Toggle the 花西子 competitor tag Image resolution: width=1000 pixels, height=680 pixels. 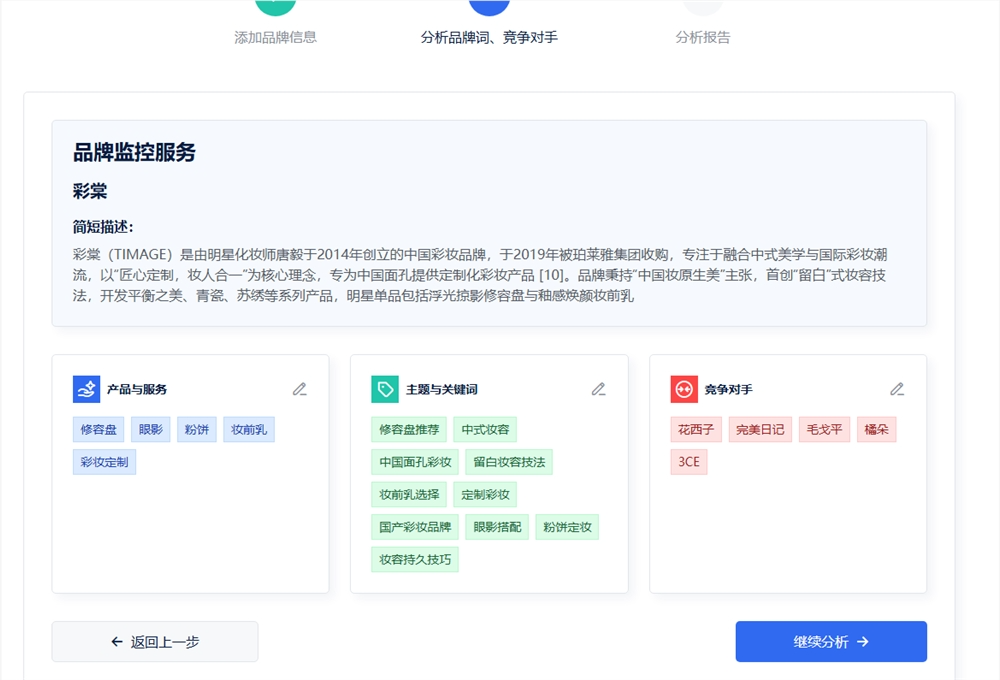(695, 429)
